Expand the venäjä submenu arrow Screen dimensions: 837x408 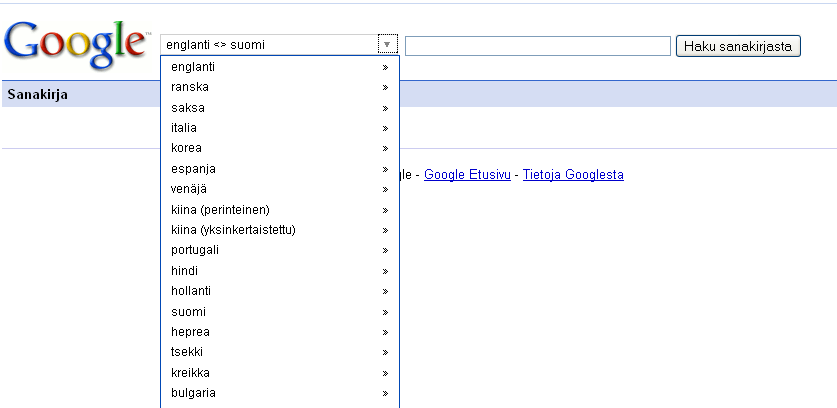[385, 189]
